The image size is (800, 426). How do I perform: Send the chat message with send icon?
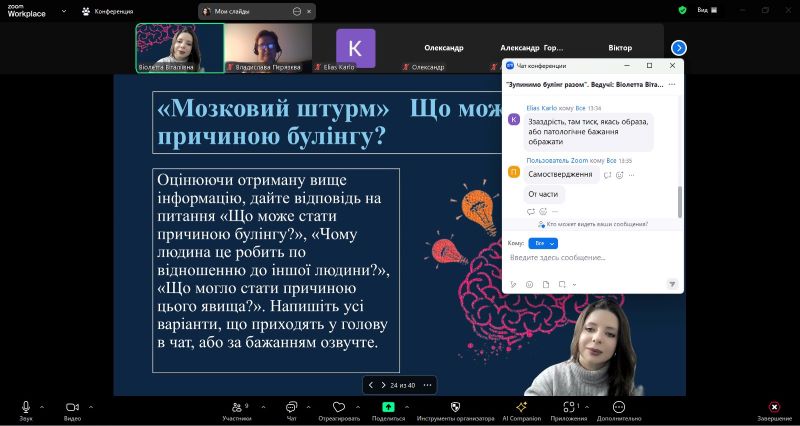[x=672, y=284]
